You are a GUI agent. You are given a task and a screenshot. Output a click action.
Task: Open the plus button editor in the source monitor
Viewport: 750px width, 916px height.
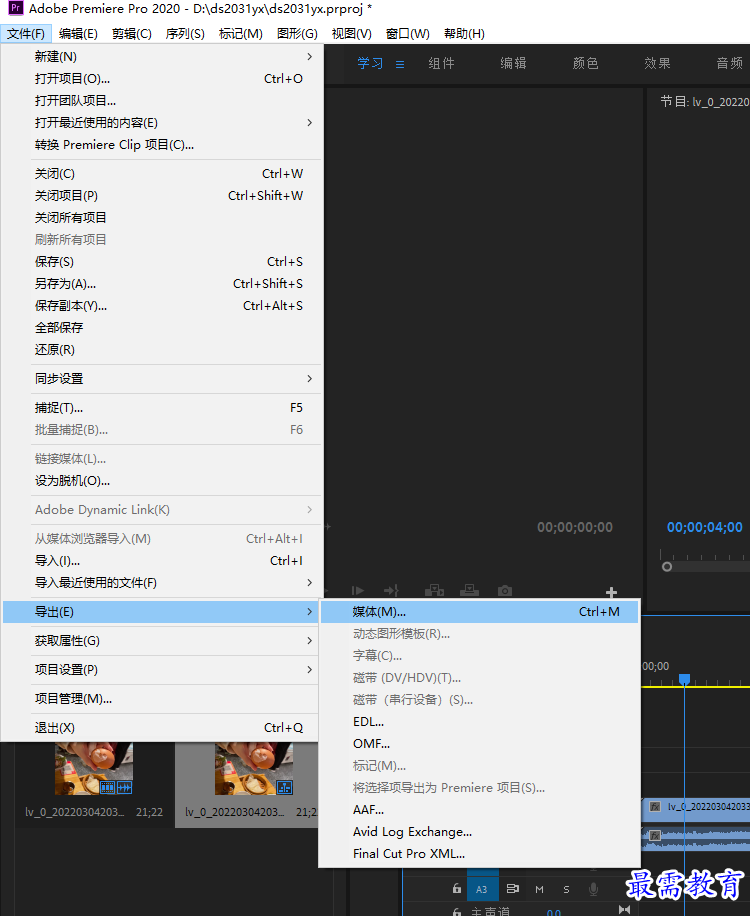(x=611, y=592)
